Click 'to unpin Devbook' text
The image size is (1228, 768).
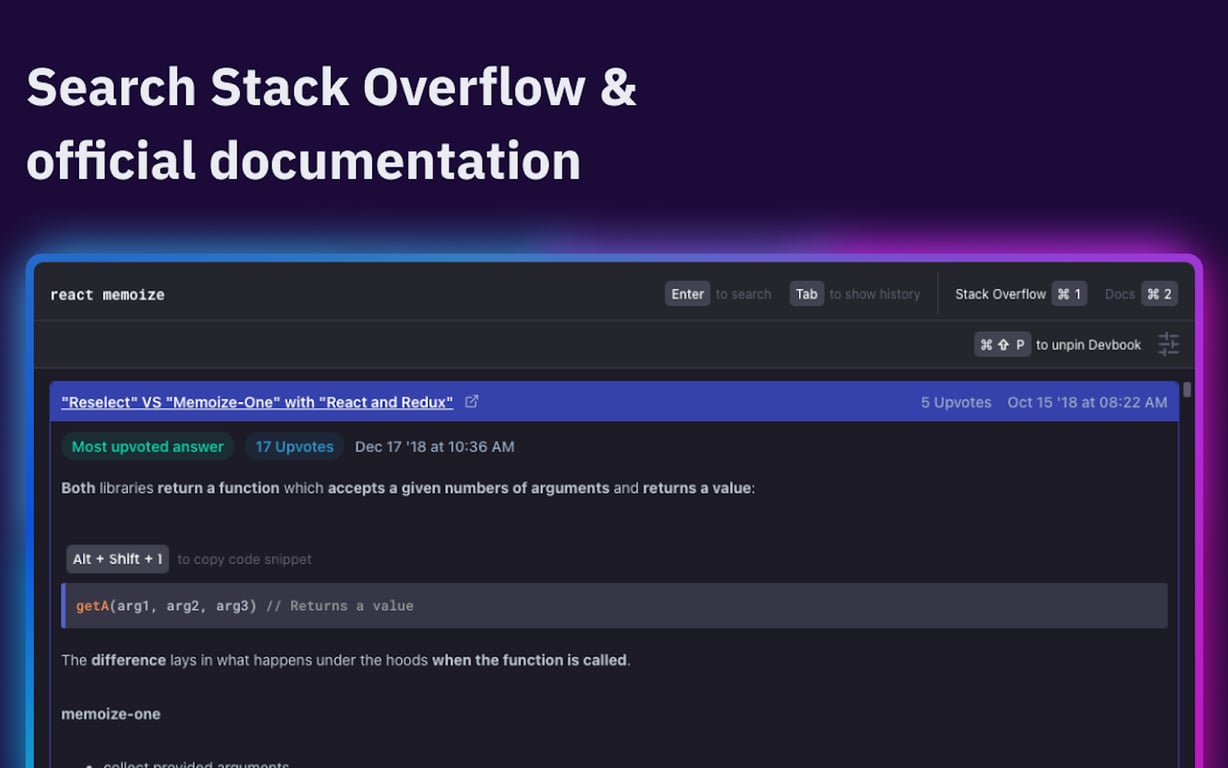tap(1088, 344)
